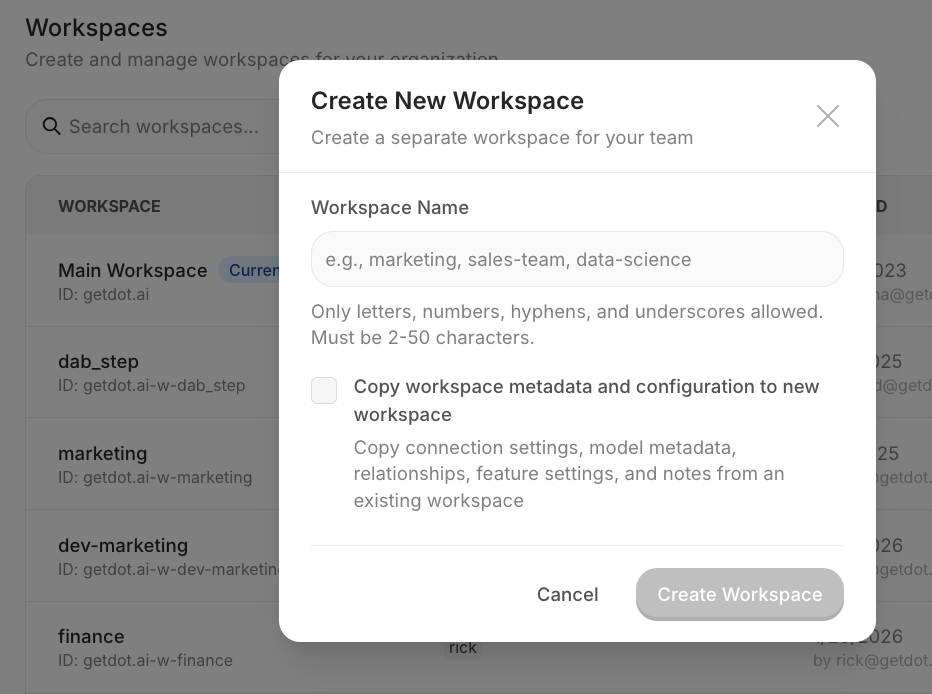Select the dev-marketing workspace

(123, 545)
